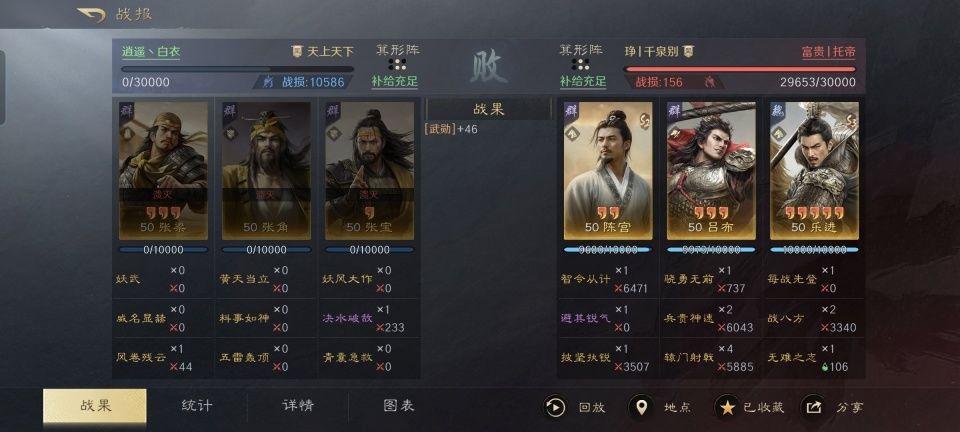Click the enemy troop strength red bar
This screenshot has width=960, height=432.
[740, 69]
